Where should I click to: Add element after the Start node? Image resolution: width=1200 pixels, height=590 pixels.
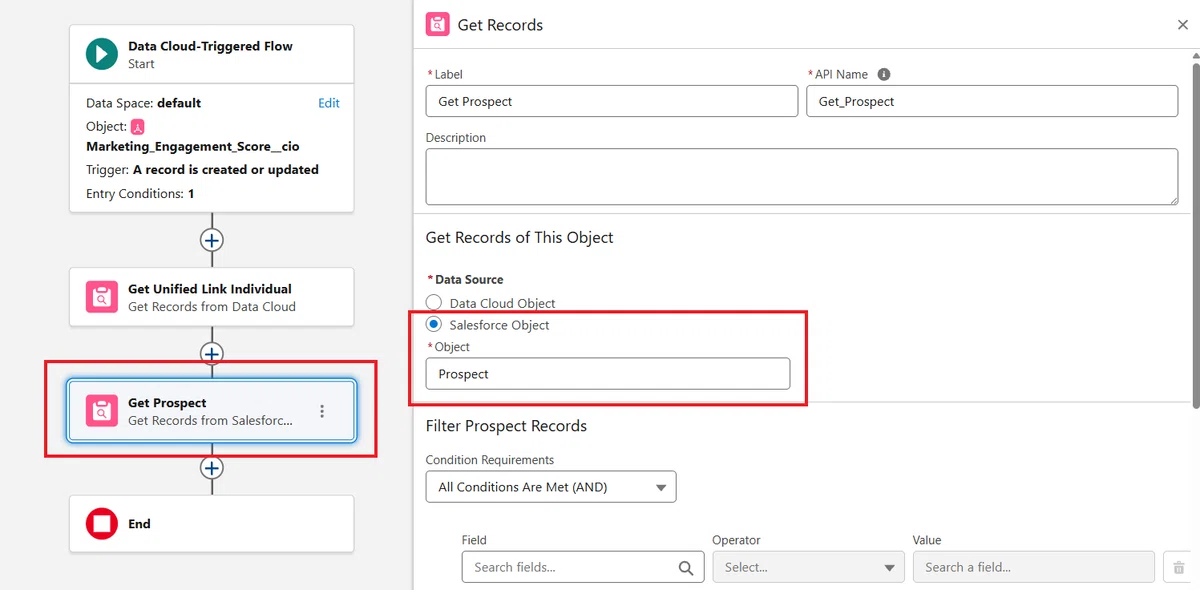211,240
